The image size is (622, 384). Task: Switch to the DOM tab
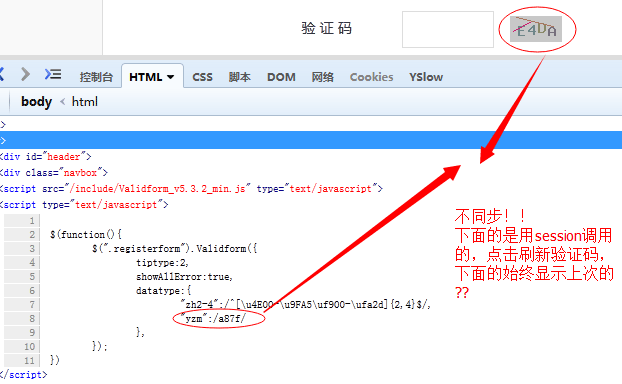[281, 77]
